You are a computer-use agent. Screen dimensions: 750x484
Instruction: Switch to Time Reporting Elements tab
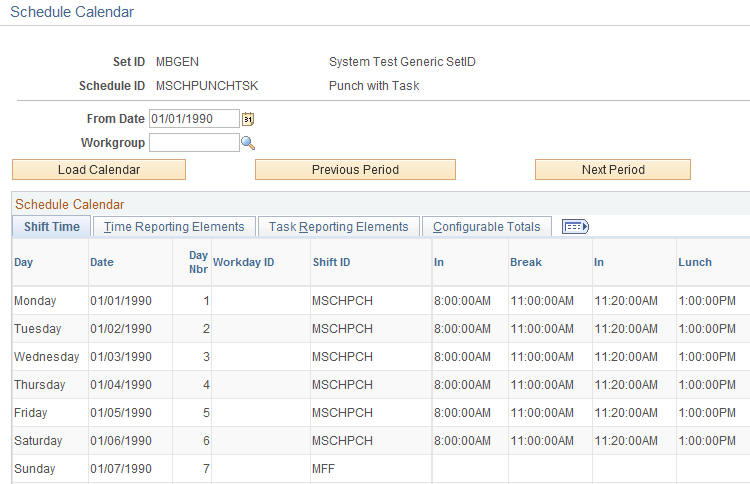tap(174, 227)
